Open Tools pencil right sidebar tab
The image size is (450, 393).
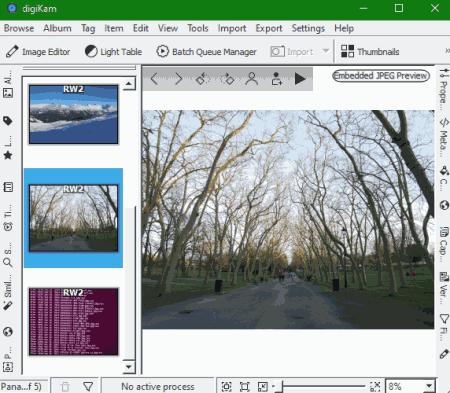click(444, 354)
